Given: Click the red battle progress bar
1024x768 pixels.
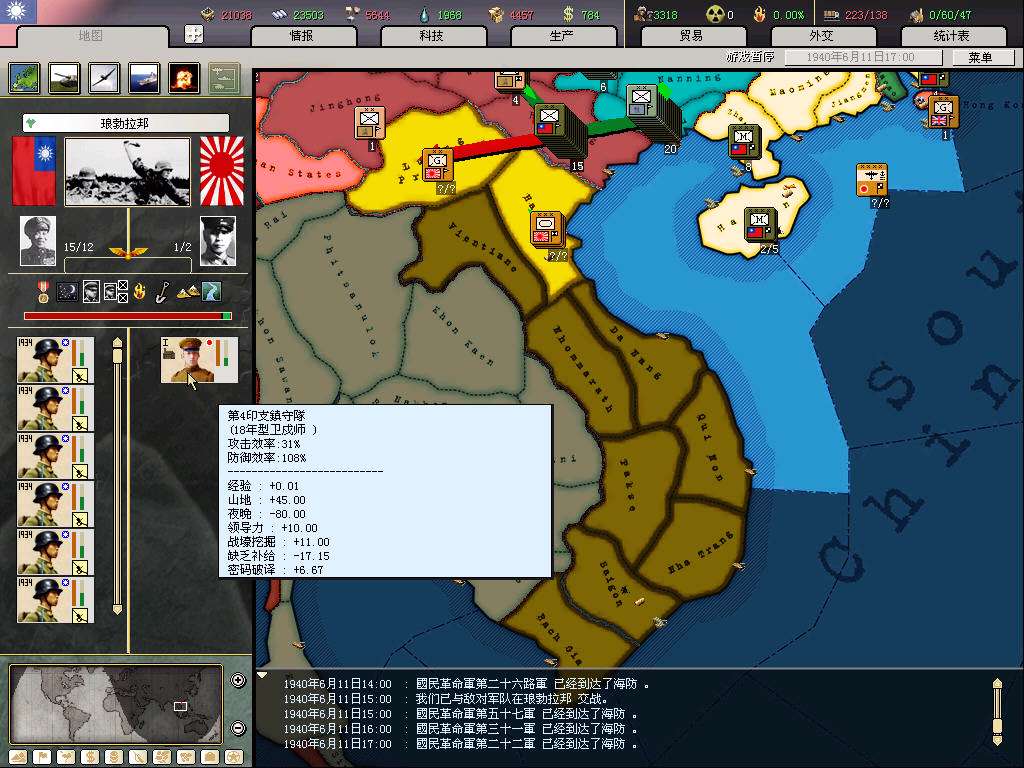Looking at the screenshot, I should (127, 316).
